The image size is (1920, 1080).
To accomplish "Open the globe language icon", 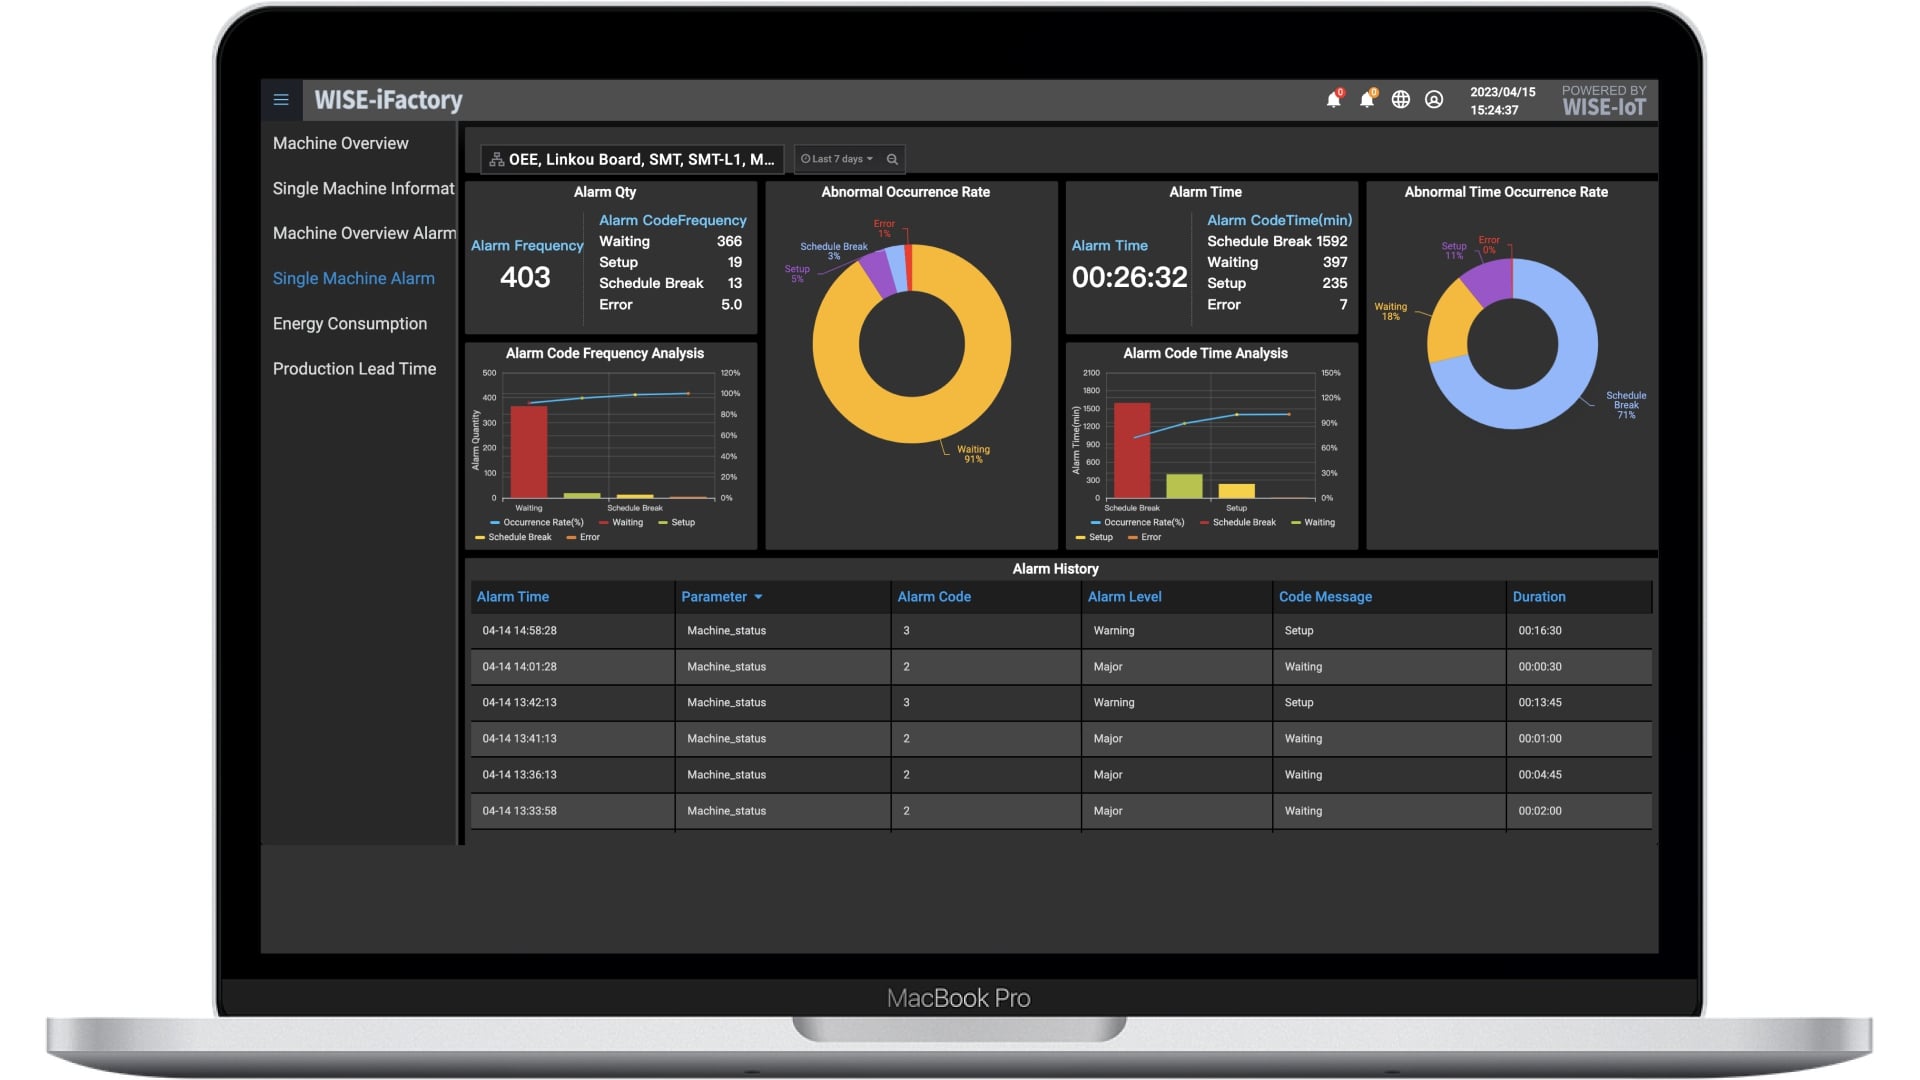I will (1401, 100).
